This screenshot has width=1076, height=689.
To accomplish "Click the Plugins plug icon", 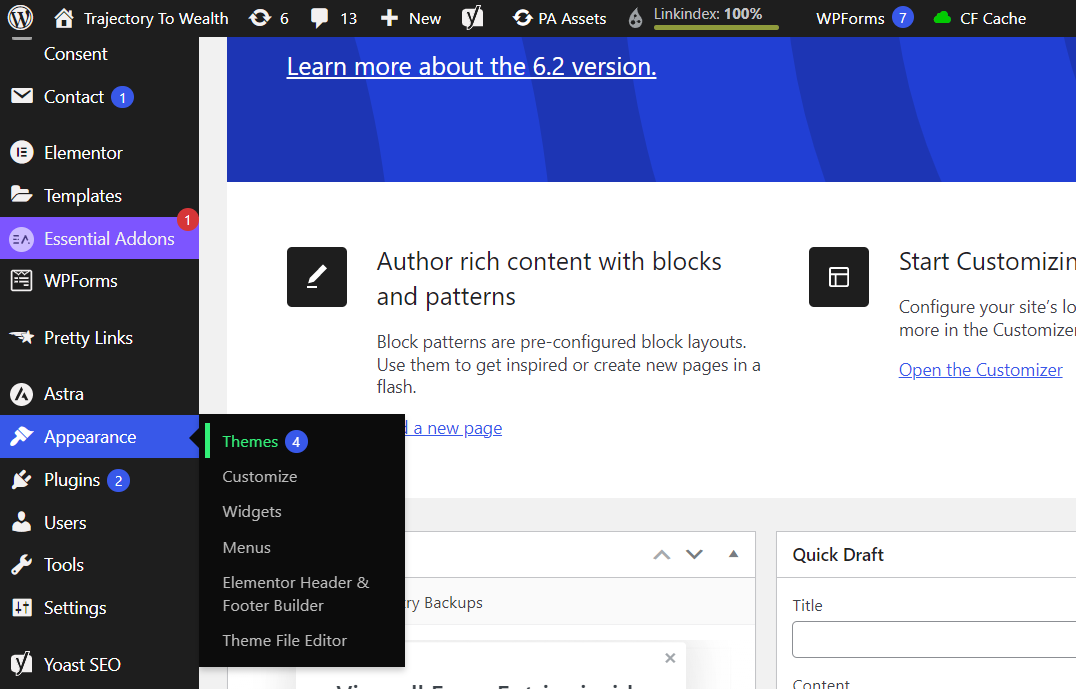I will [21, 479].
